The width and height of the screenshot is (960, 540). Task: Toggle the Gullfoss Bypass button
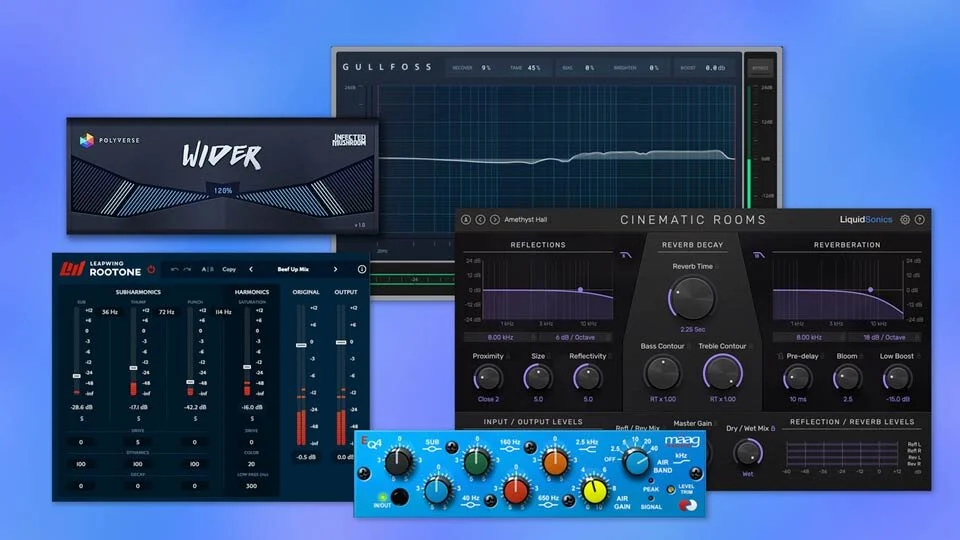click(760, 68)
